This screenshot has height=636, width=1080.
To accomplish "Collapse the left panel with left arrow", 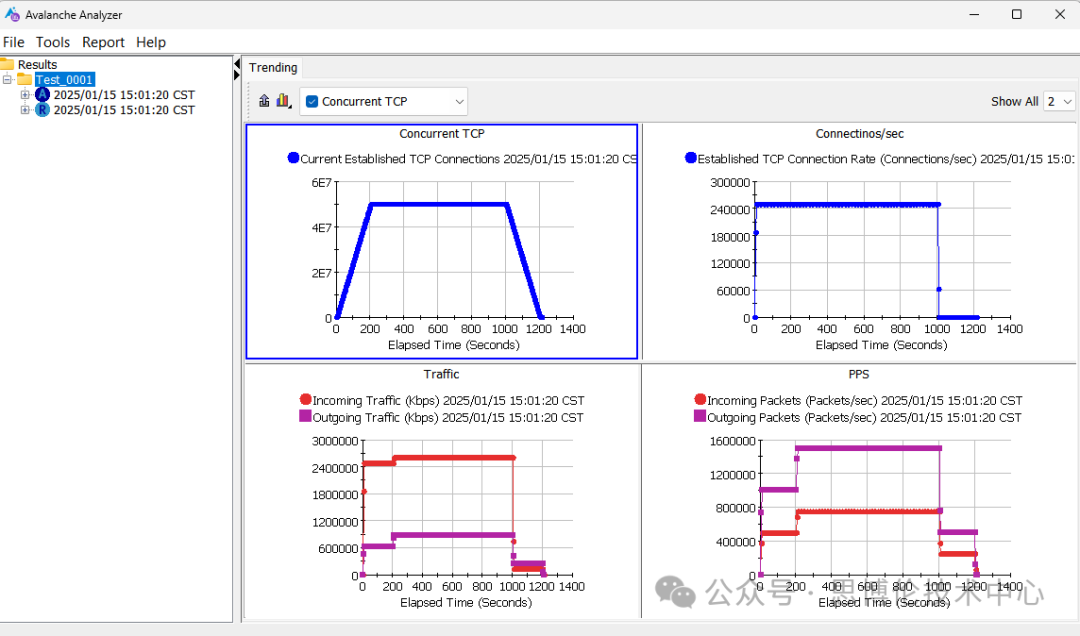I will click(237, 64).
